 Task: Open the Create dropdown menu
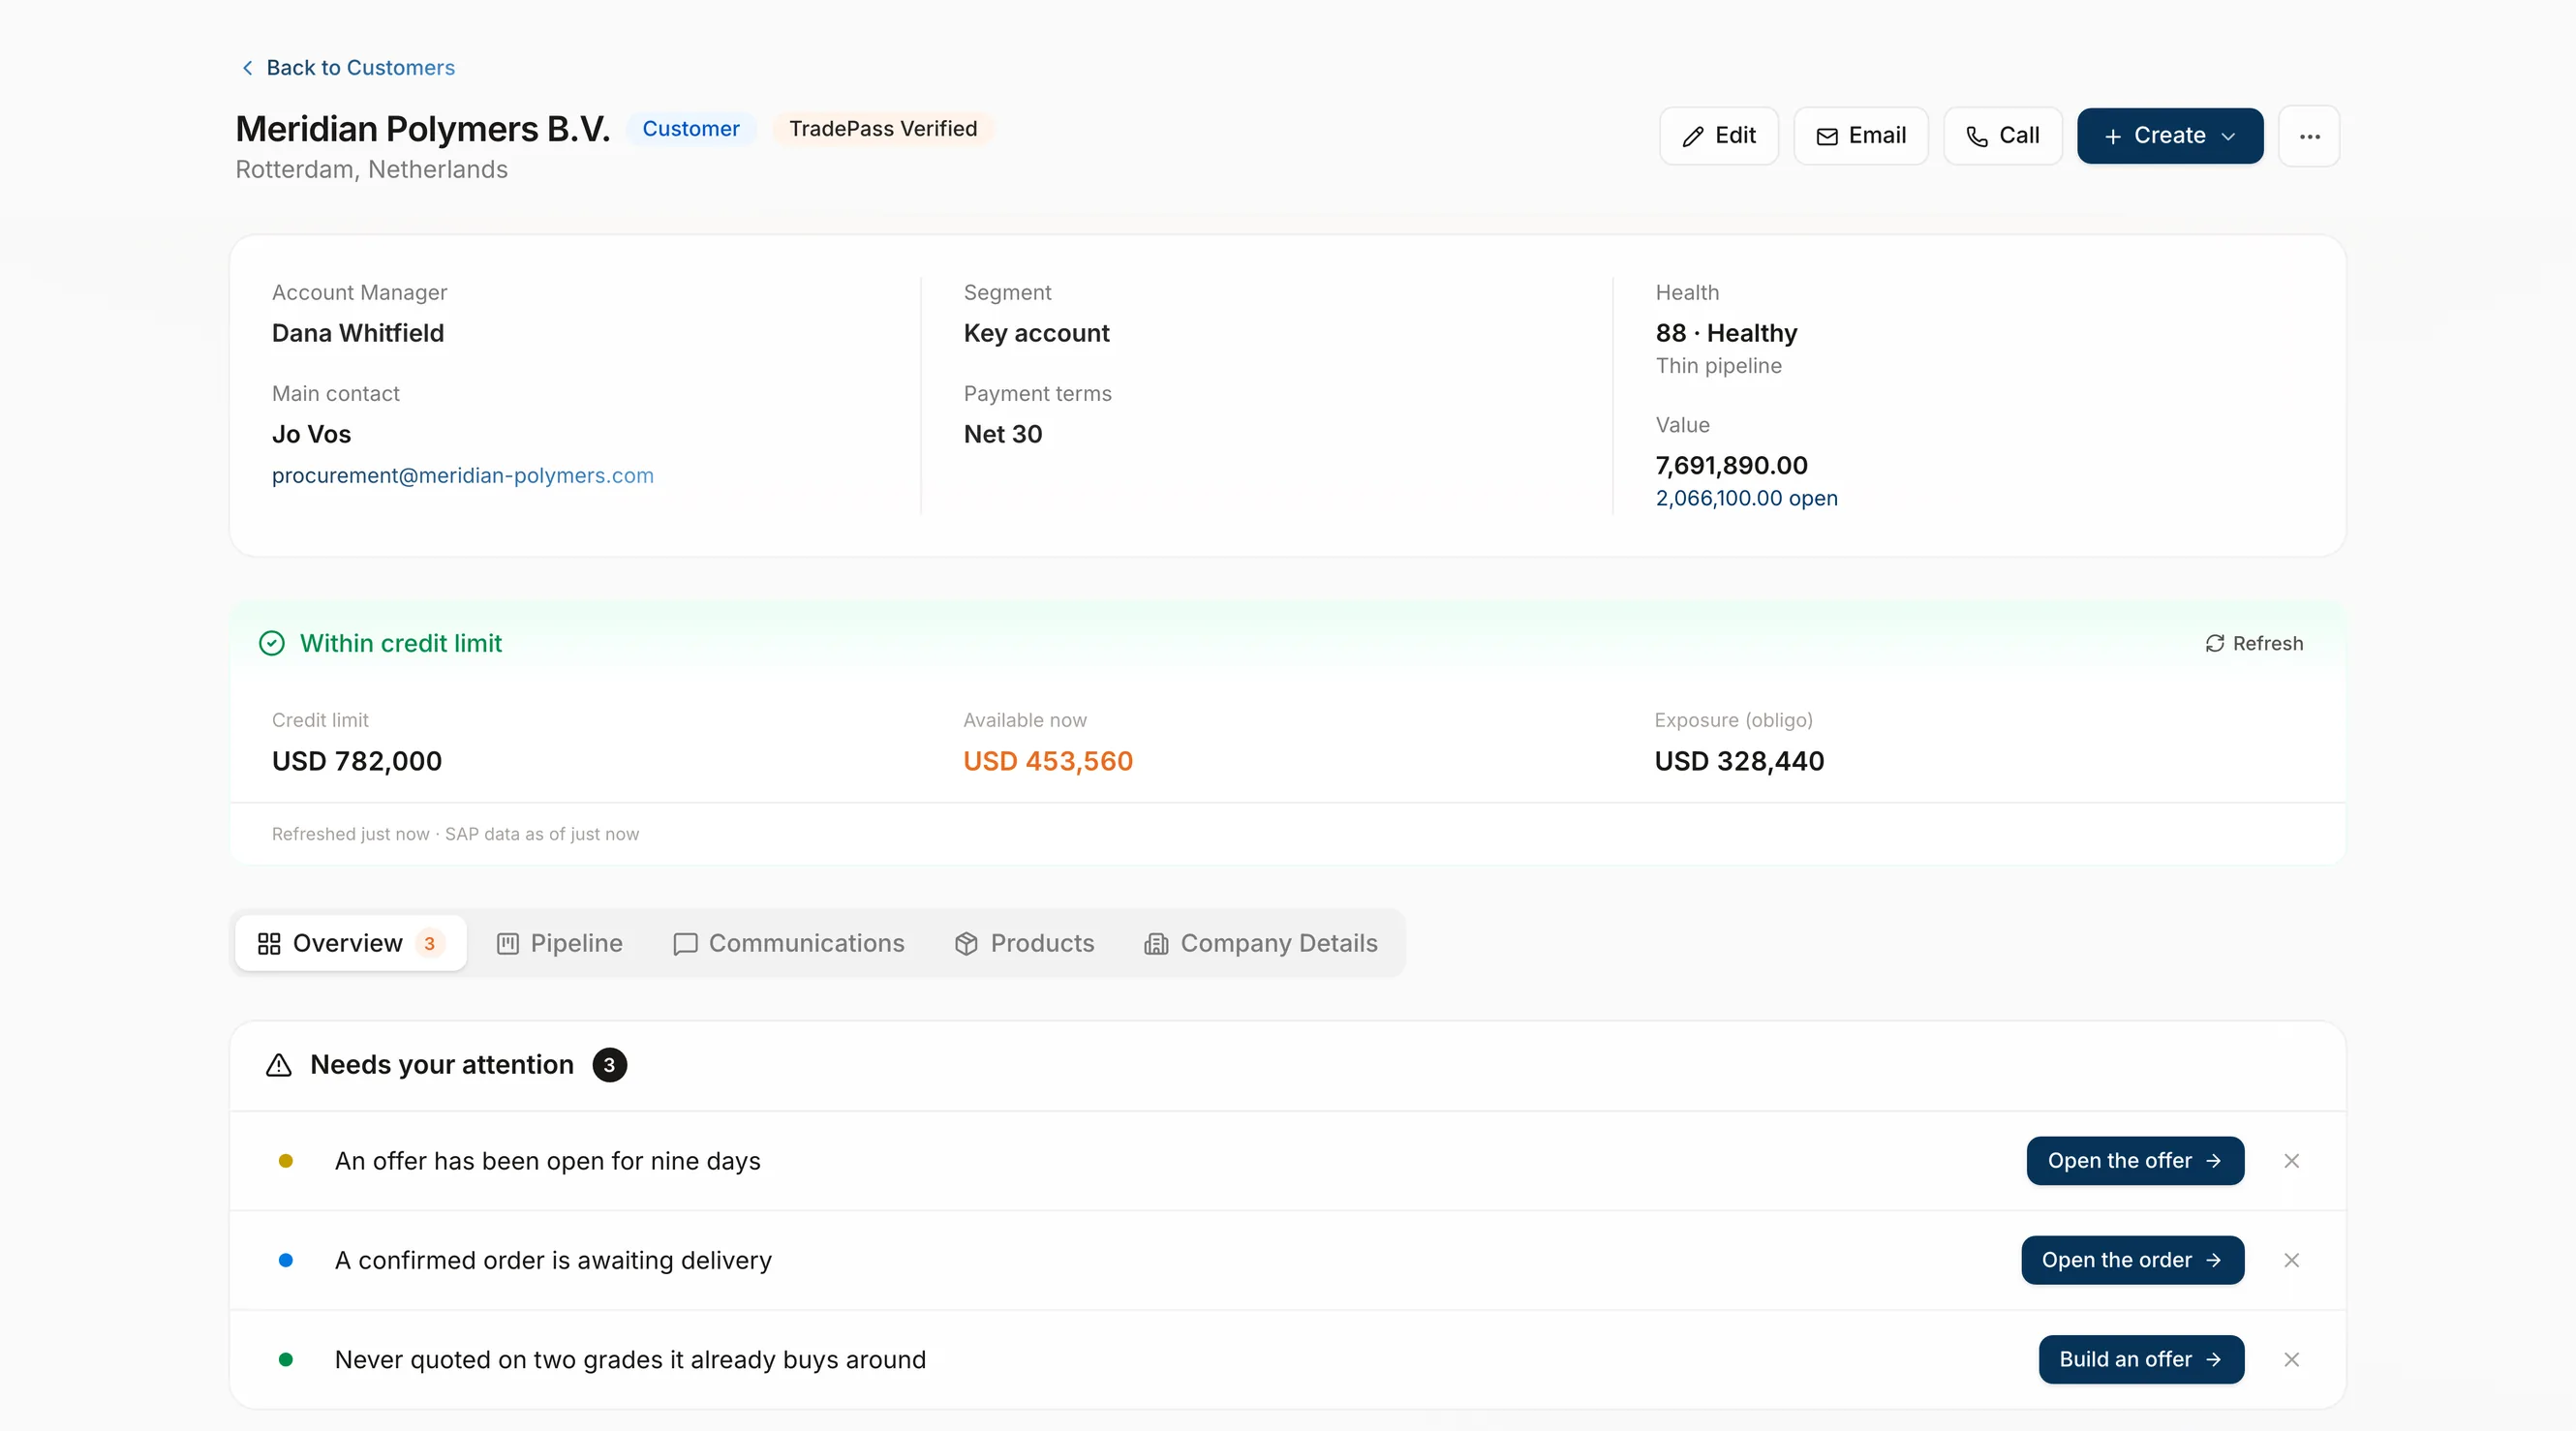click(2170, 136)
